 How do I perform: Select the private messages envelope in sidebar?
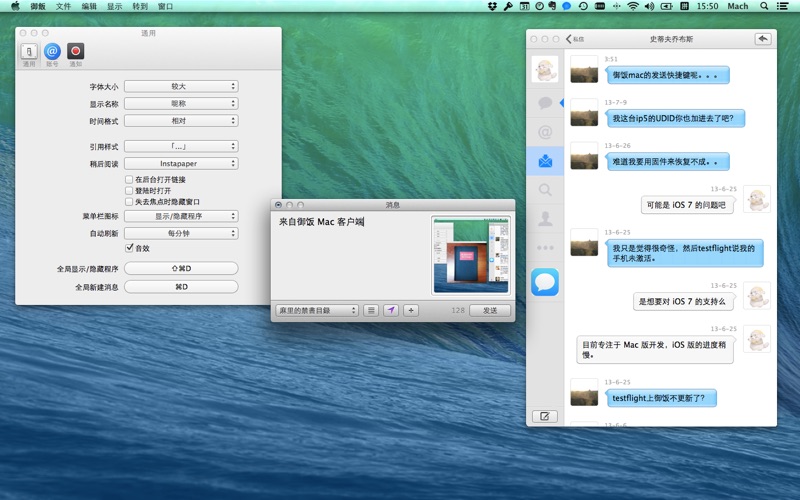[545, 160]
